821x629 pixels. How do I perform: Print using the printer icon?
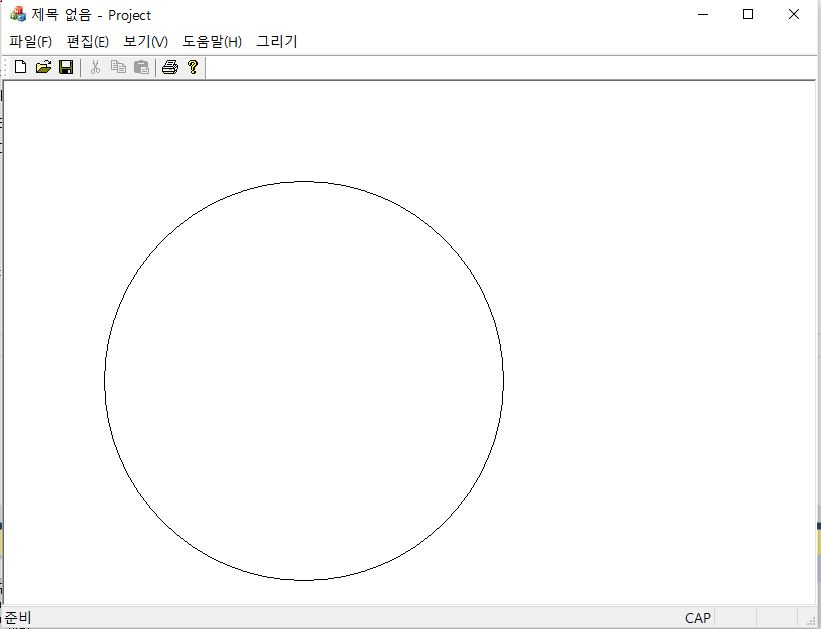click(x=170, y=67)
